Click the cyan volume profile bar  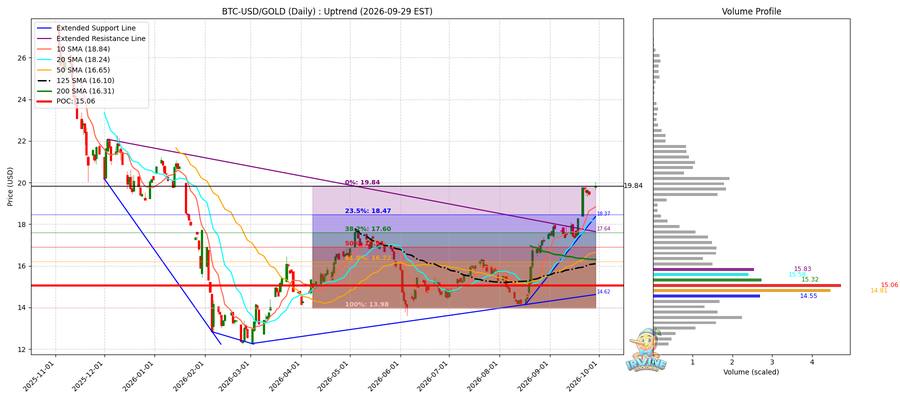tap(701, 274)
